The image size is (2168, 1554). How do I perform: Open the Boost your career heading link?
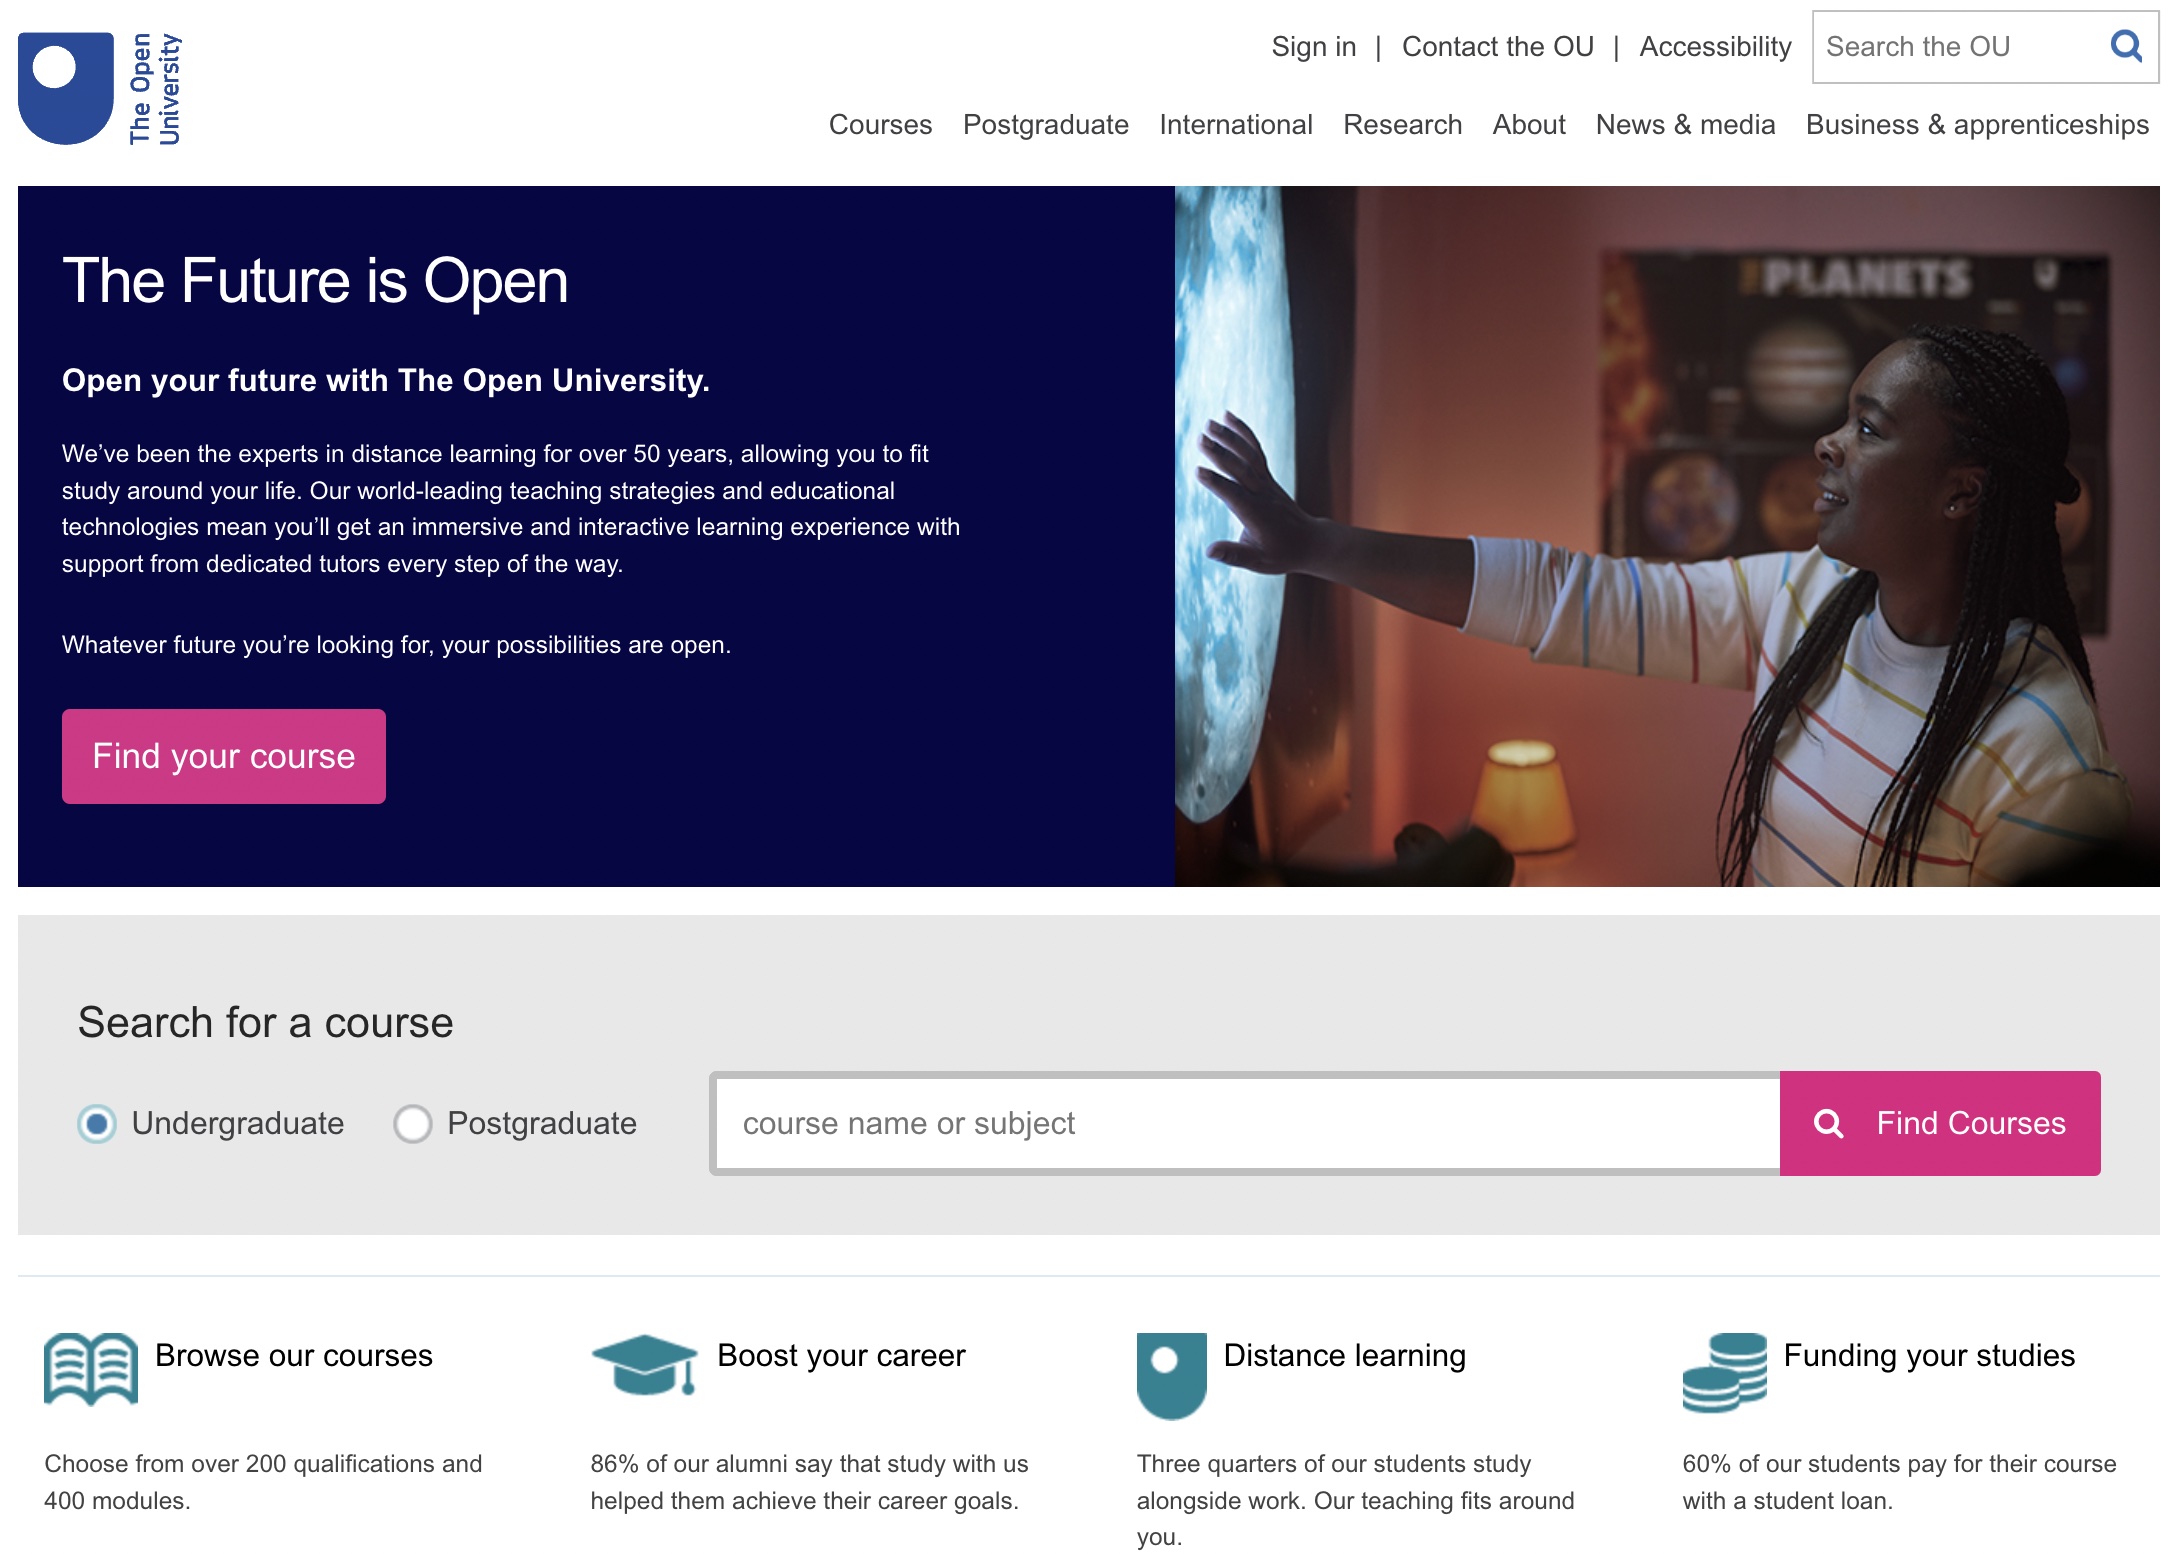[x=841, y=1355]
